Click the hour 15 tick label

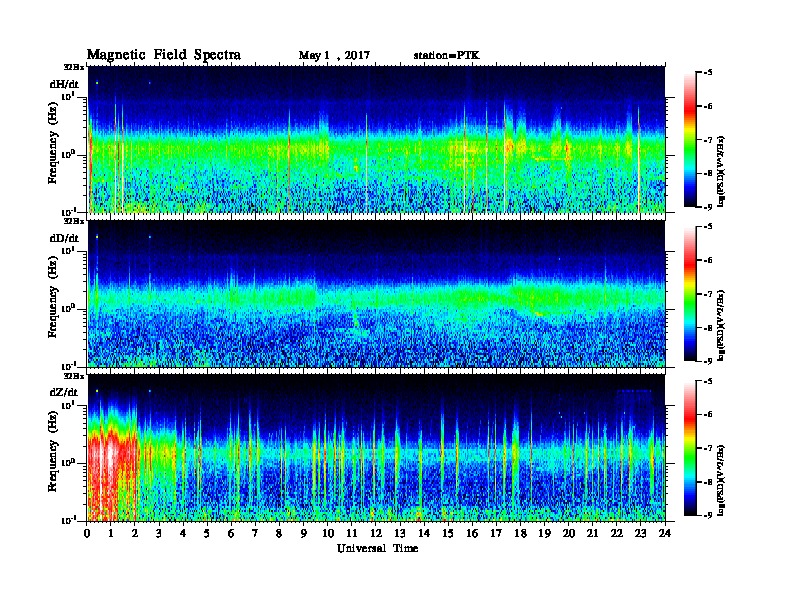click(449, 533)
